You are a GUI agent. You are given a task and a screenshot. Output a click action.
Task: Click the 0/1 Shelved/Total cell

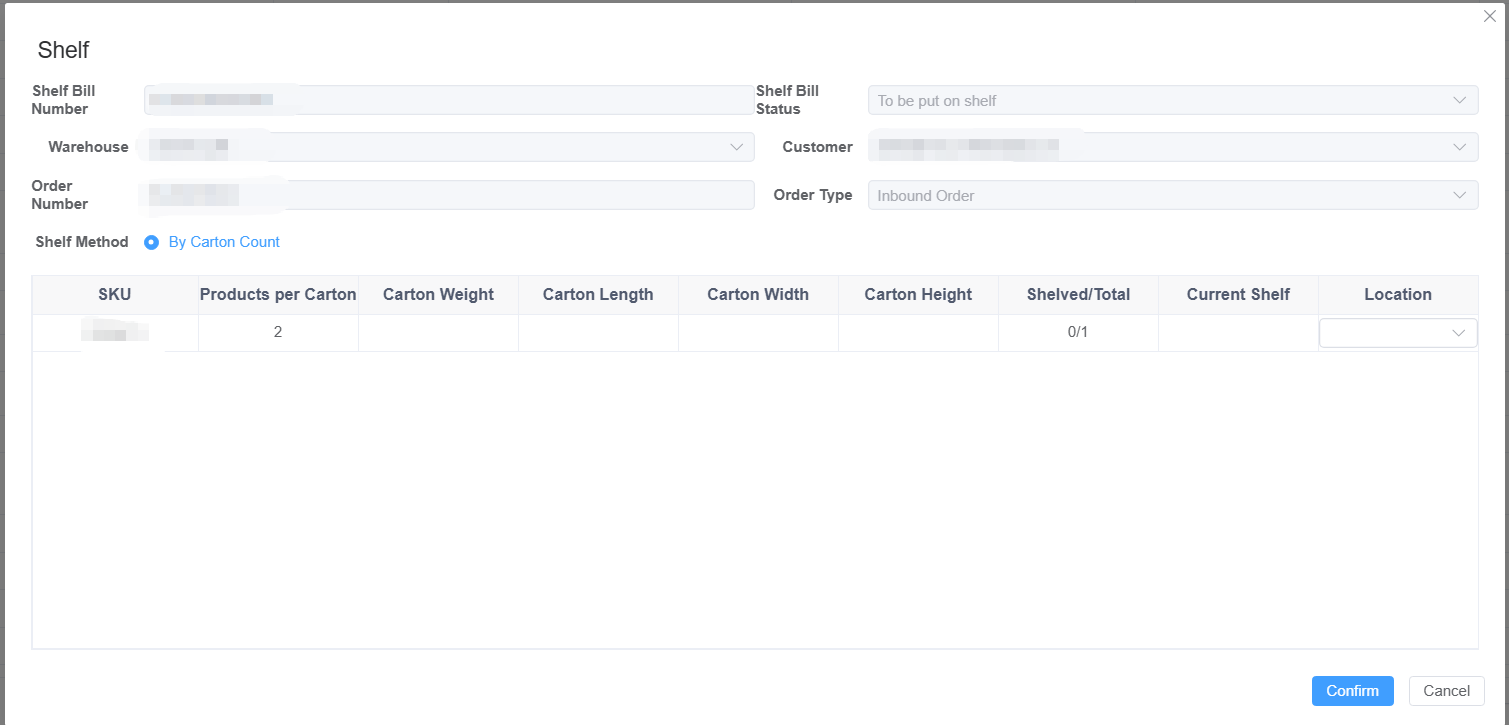(x=1078, y=332)
